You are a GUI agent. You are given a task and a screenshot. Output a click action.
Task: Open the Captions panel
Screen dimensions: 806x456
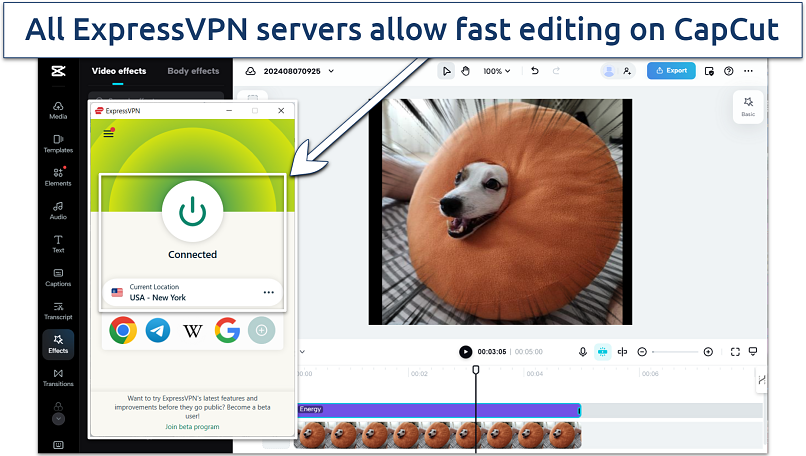pyautogui.click(x=58, y=278)
